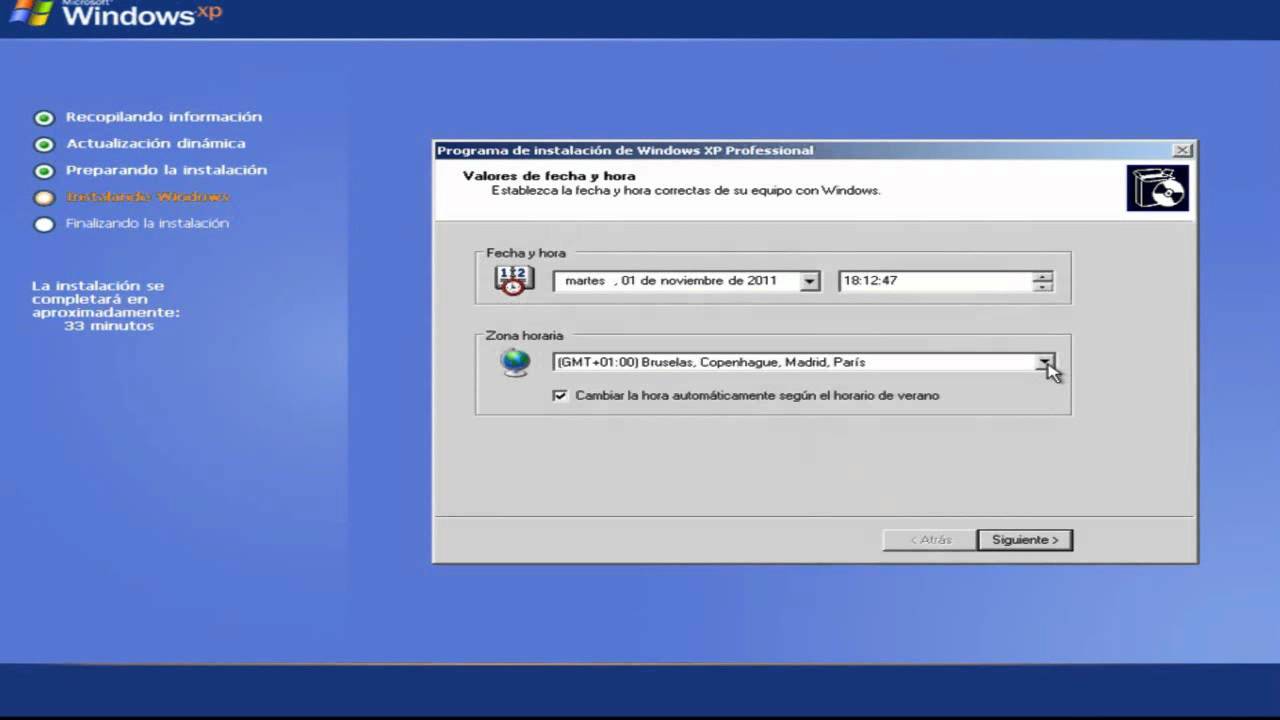Screen dimensions: 1280x720
Task: Click the time field showing 18:12:47
Action: click(935, 281)
